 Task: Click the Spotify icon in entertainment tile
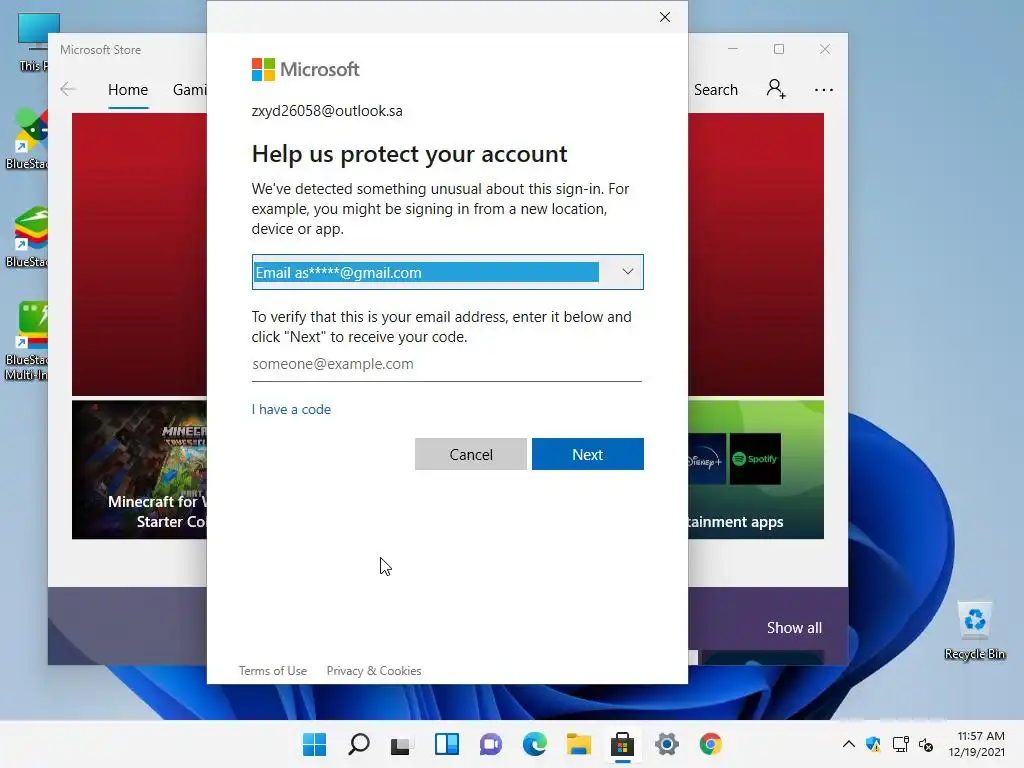[x=755, y=459]
